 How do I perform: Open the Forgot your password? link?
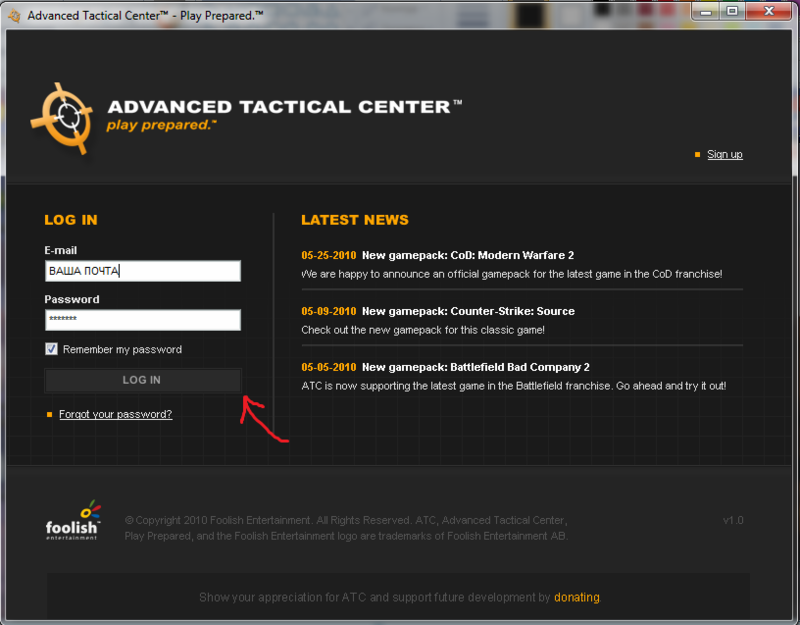click(115, 414)
